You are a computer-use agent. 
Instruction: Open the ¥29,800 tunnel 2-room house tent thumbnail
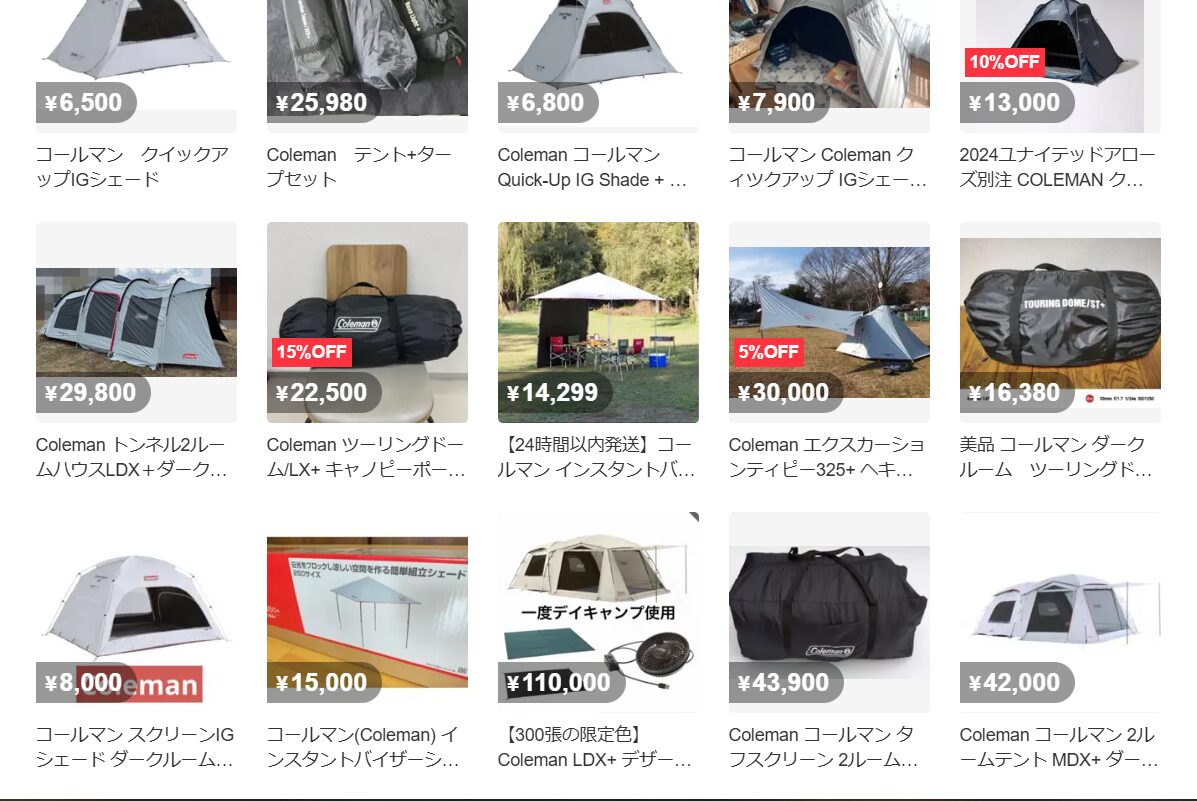tap(136, 322)
